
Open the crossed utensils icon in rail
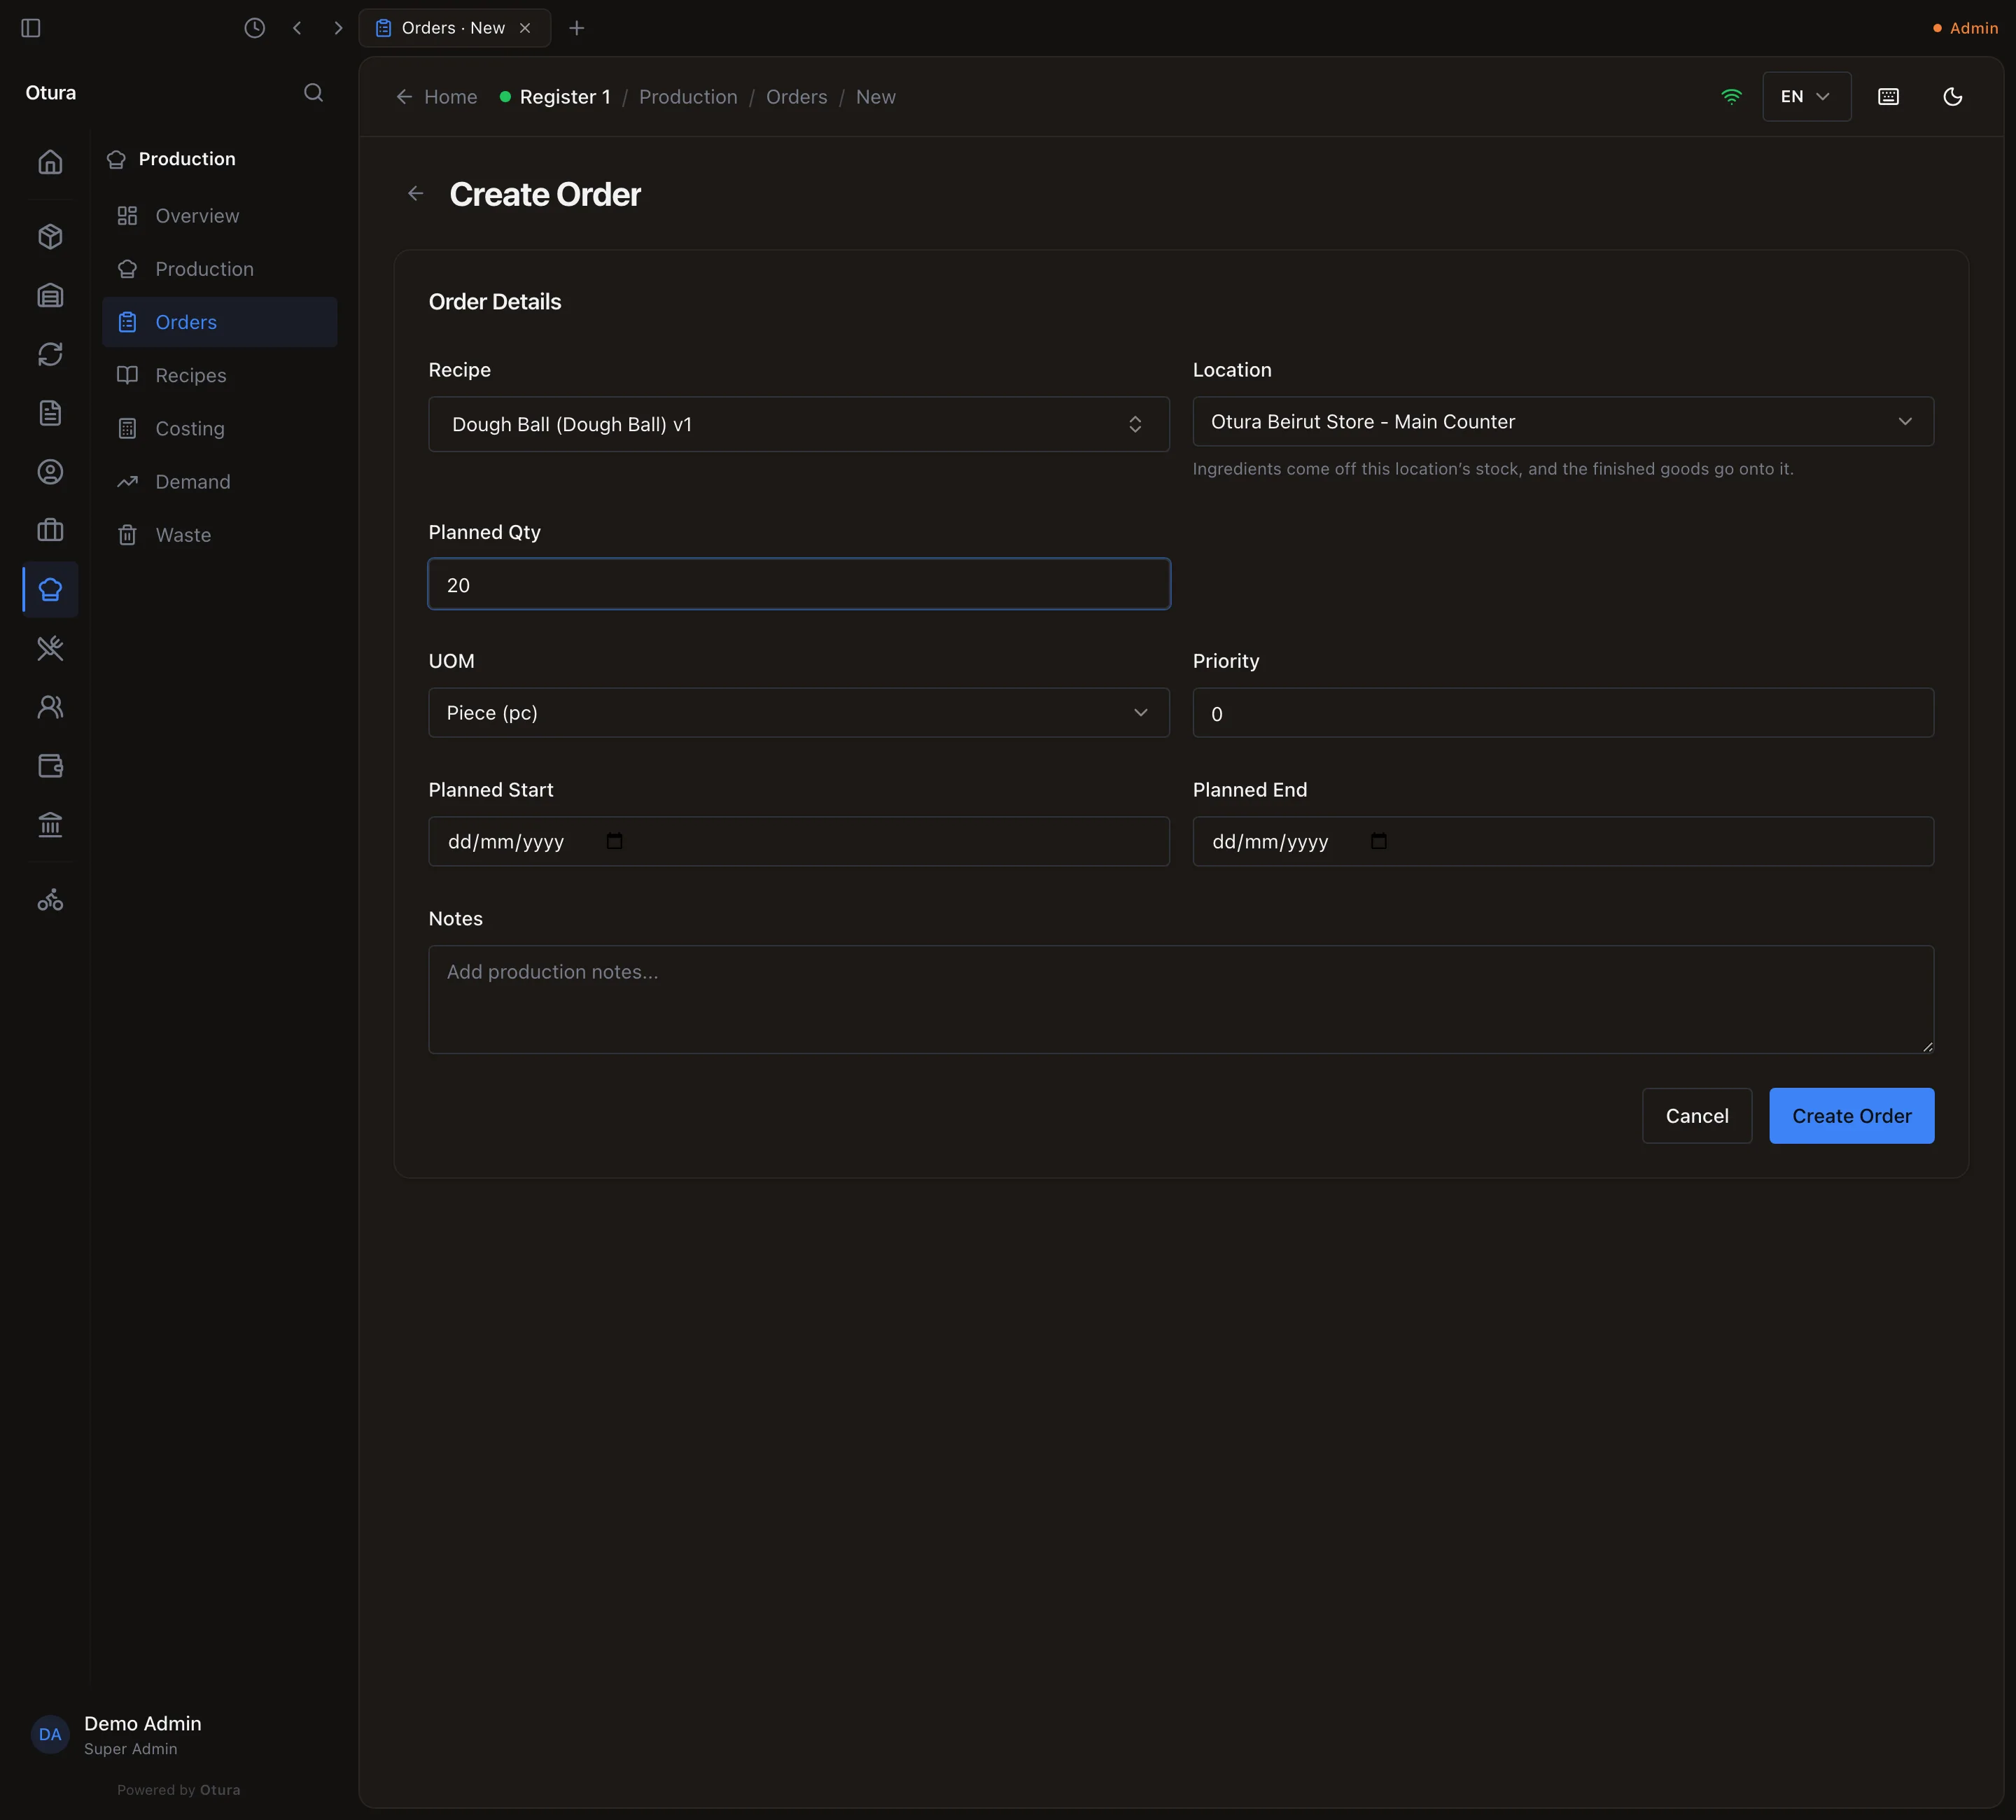click(x=50, y=649)
